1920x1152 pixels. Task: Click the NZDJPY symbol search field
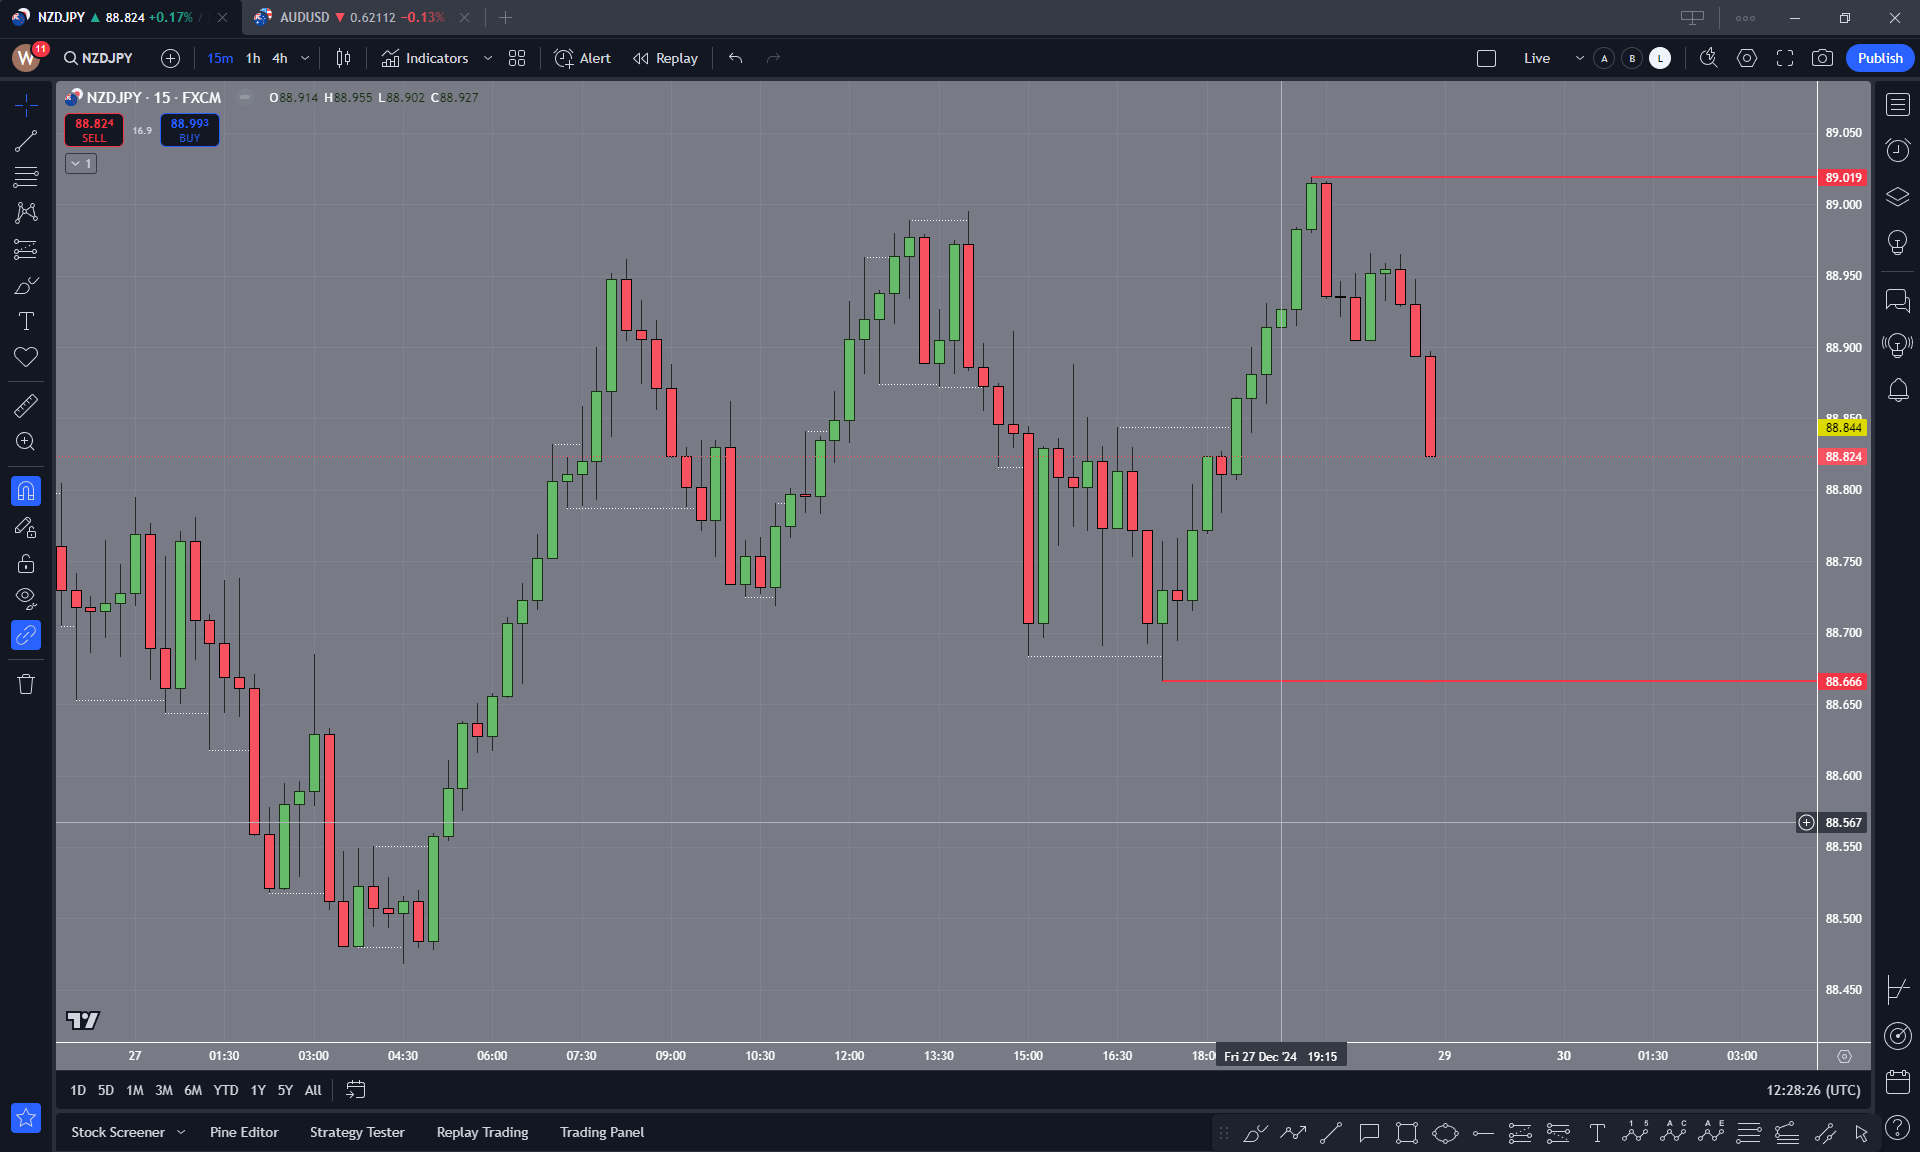click(x=98, y=58)
